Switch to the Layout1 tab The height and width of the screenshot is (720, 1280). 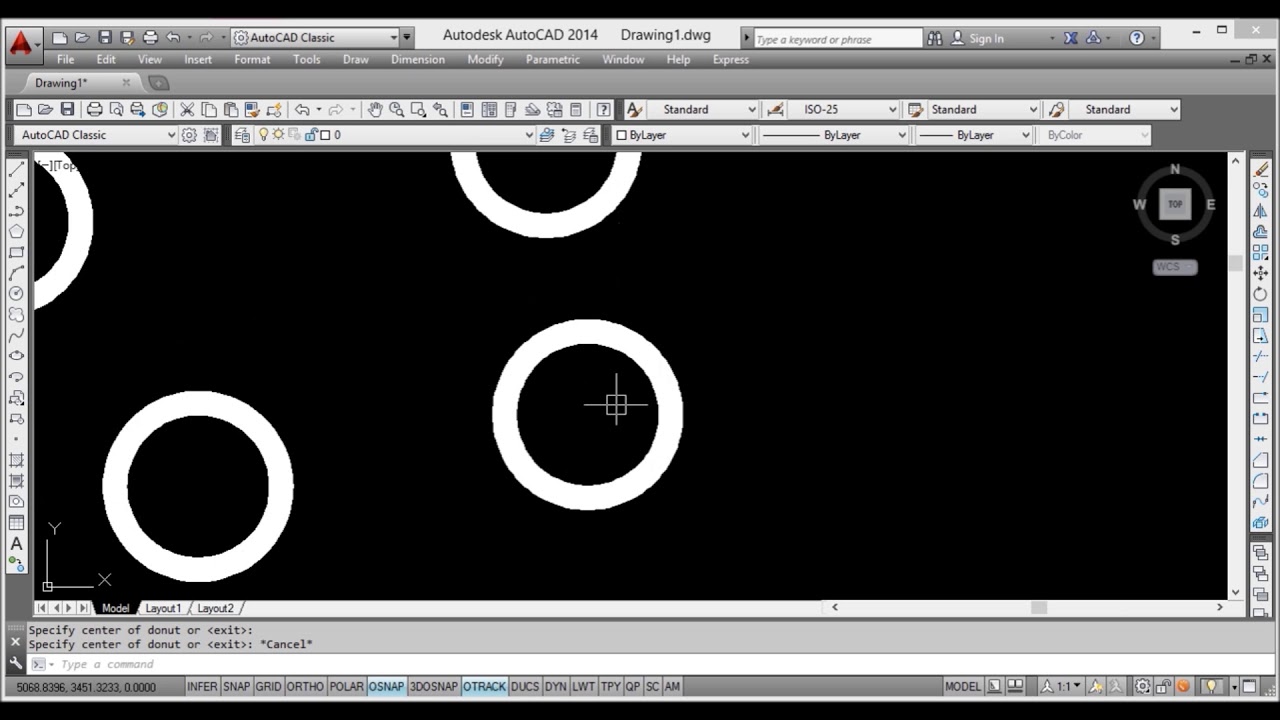(x=163, y=608)
